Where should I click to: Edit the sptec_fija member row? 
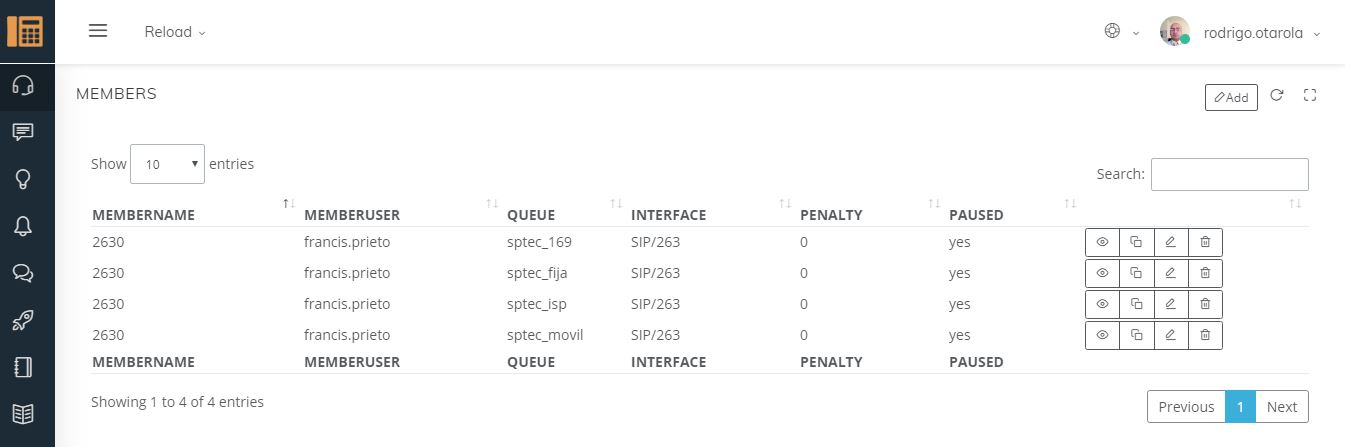[x=1171, y=274]
